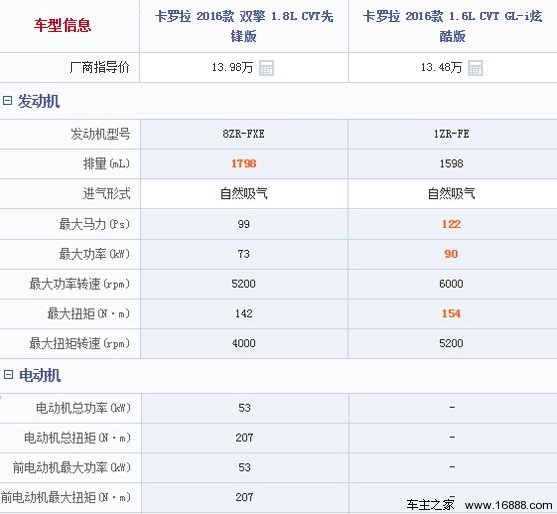This screenshot has height=514, width=557.
Task: Open calculator icon beside 13.98万 price
Action: coord(266,68)
